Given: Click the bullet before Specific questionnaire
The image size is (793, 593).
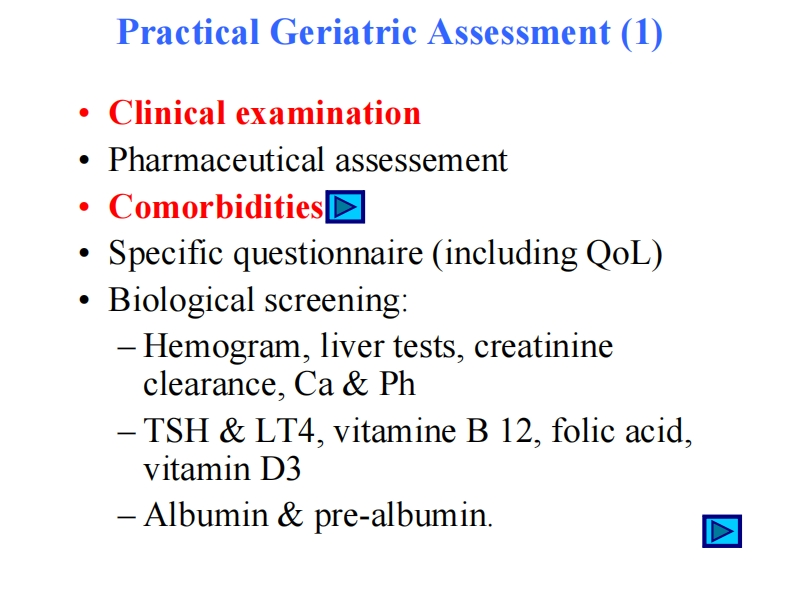Looking at the screenshot, I should tap(86, 254).
